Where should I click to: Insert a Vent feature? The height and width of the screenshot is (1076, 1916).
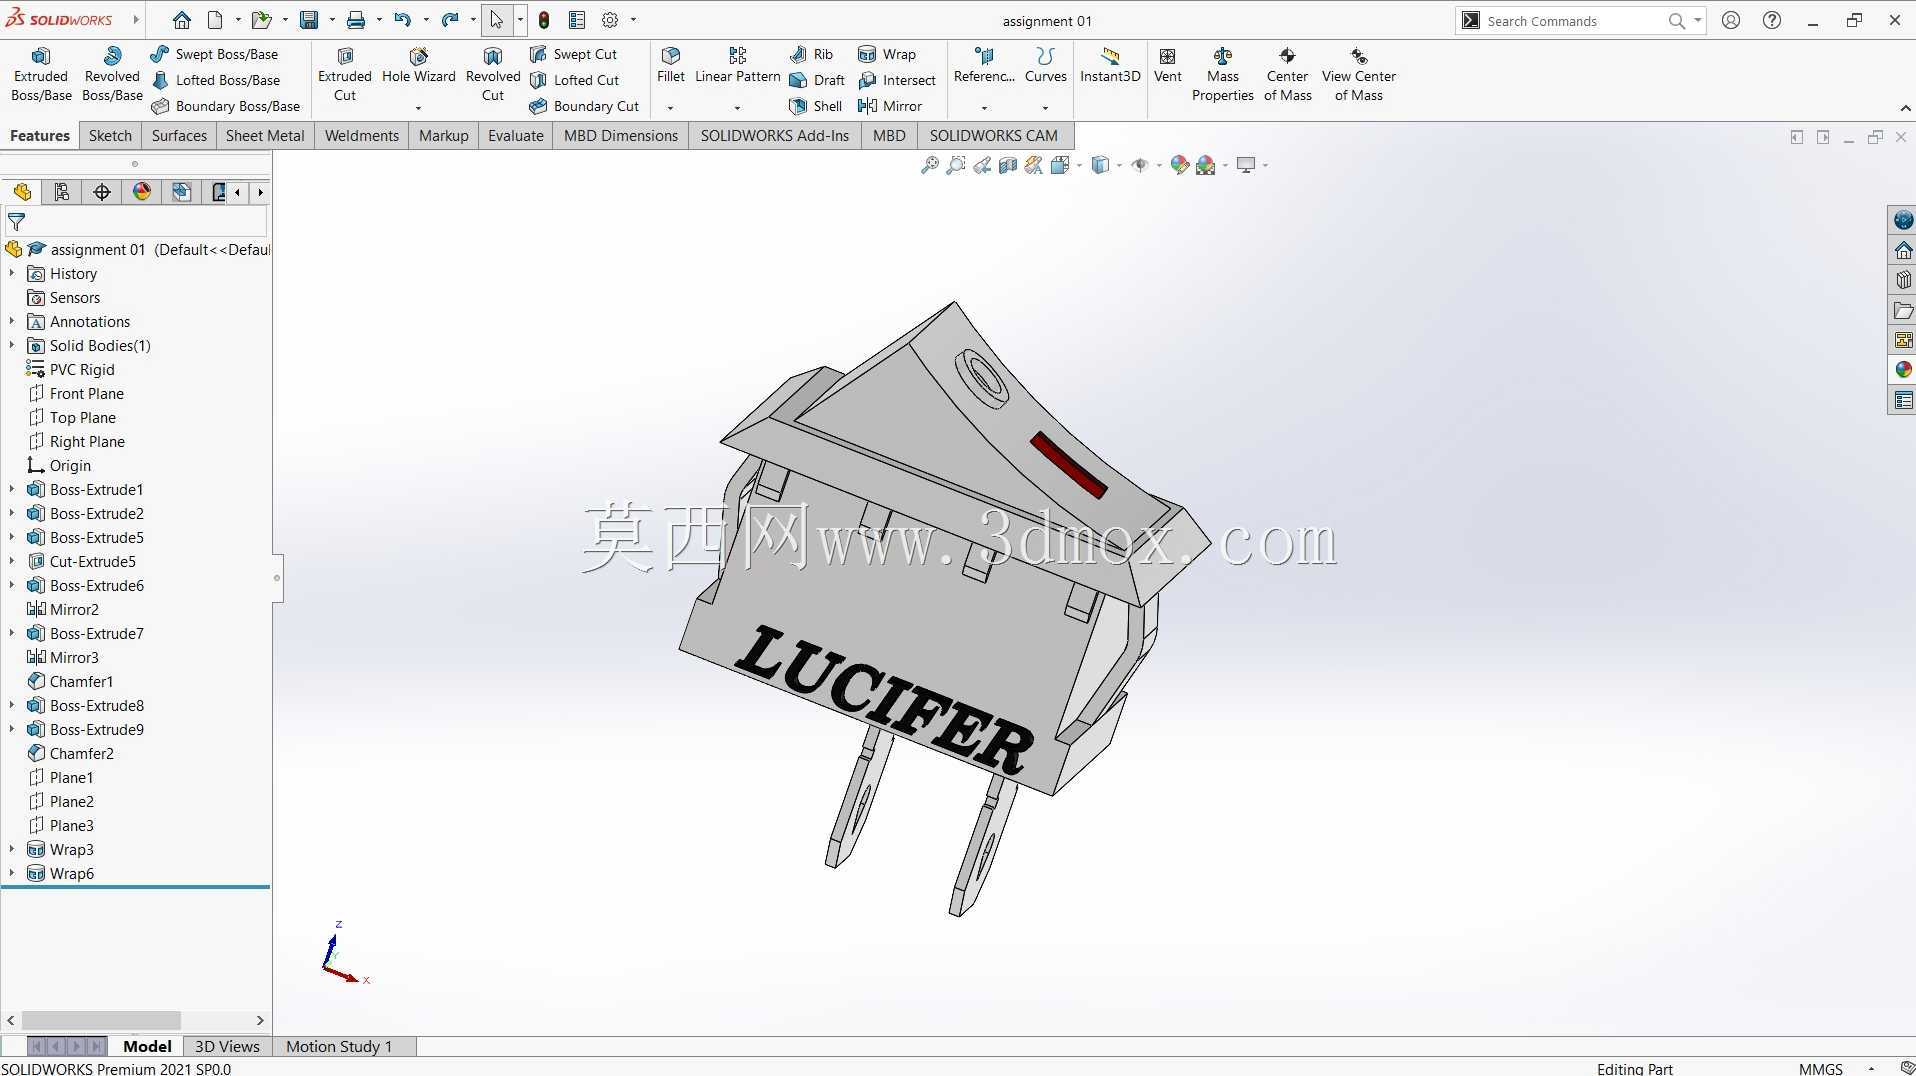(1167, 66)
